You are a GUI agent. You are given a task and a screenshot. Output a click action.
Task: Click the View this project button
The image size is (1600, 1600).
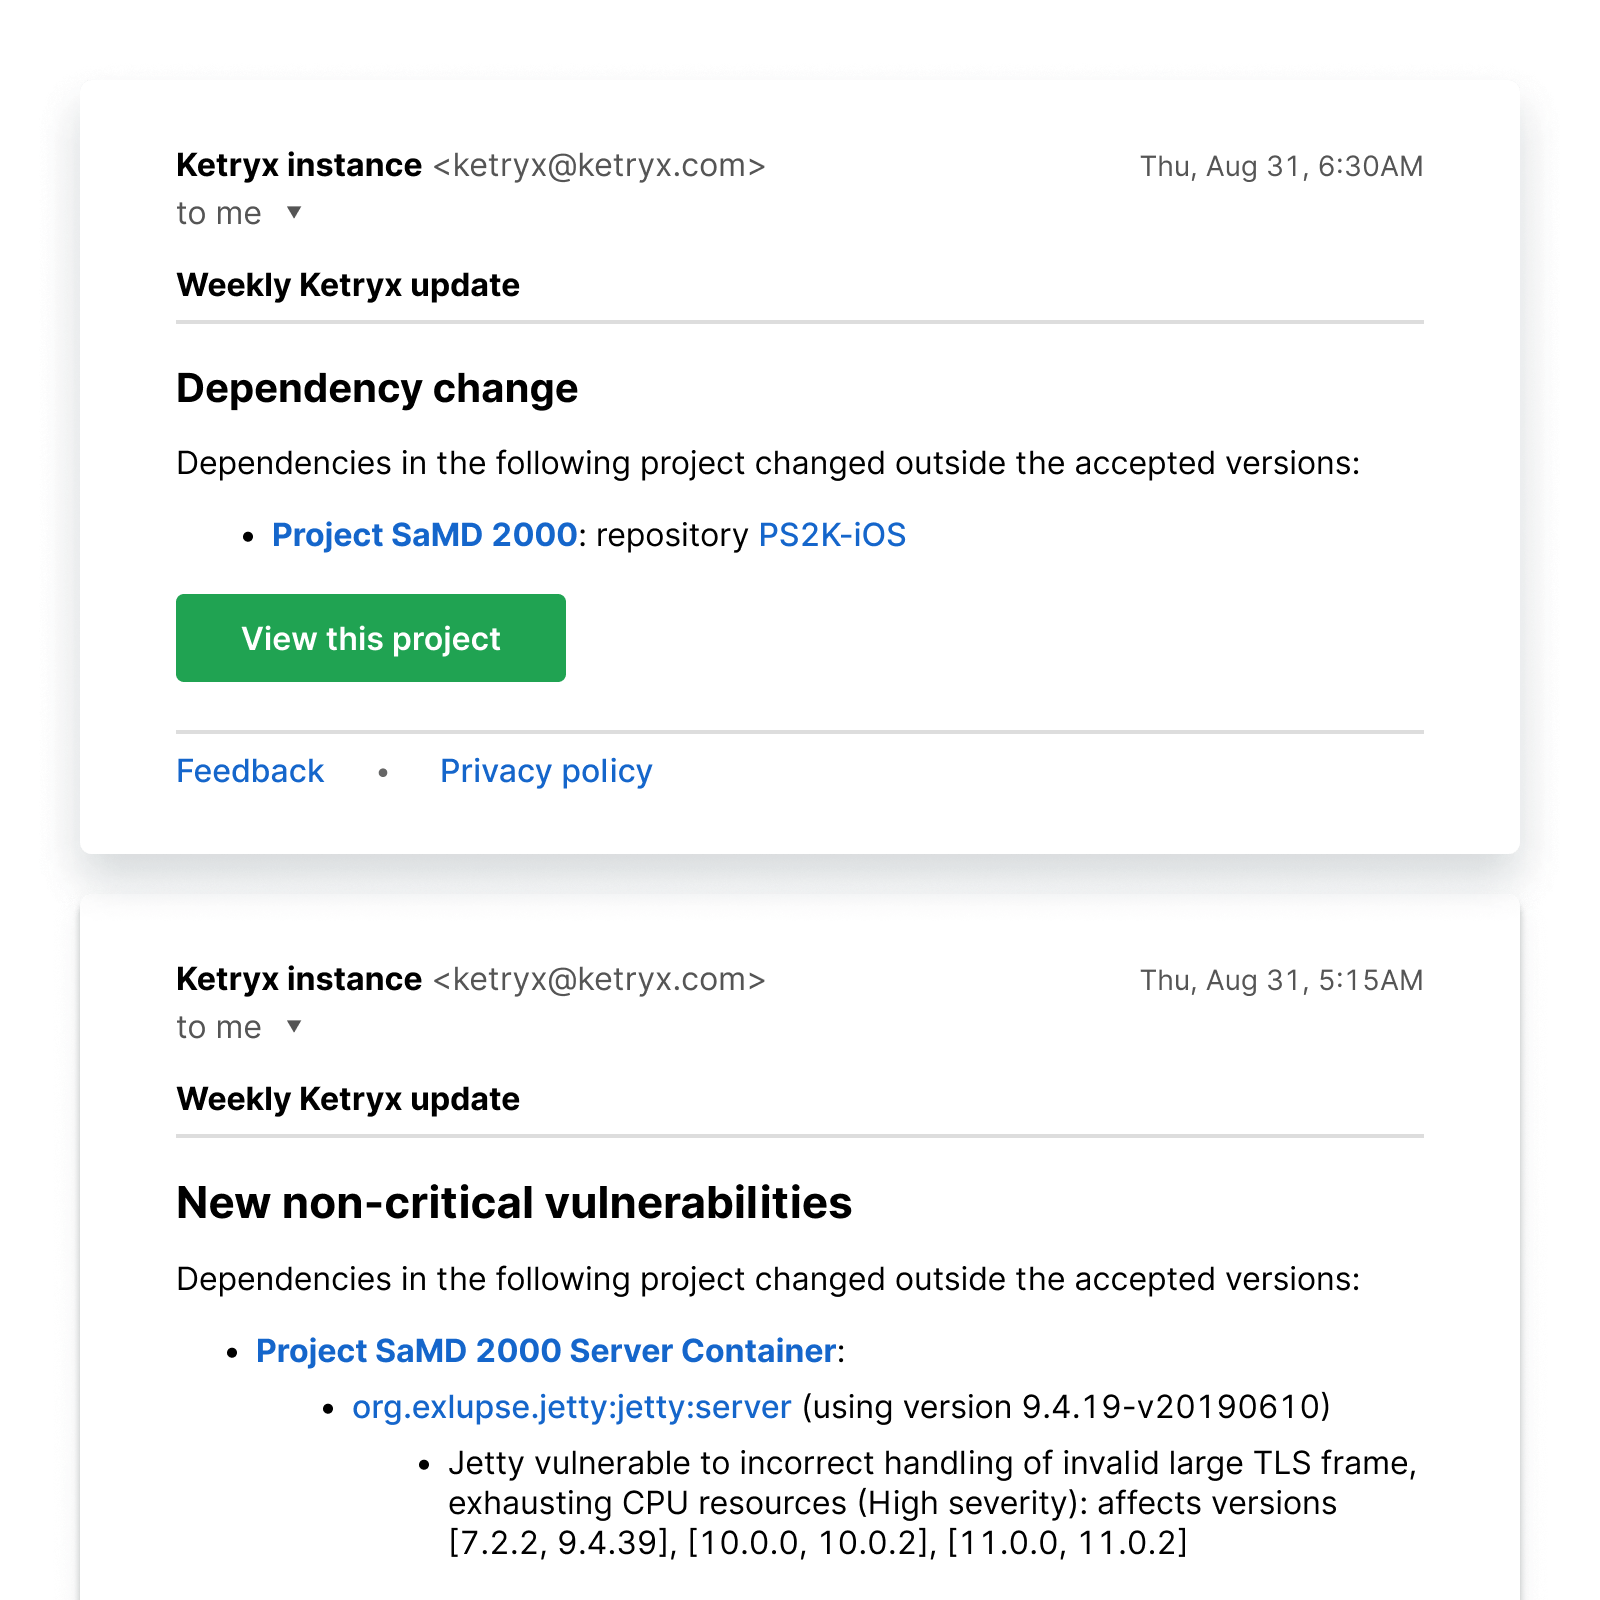pos(371,638)
